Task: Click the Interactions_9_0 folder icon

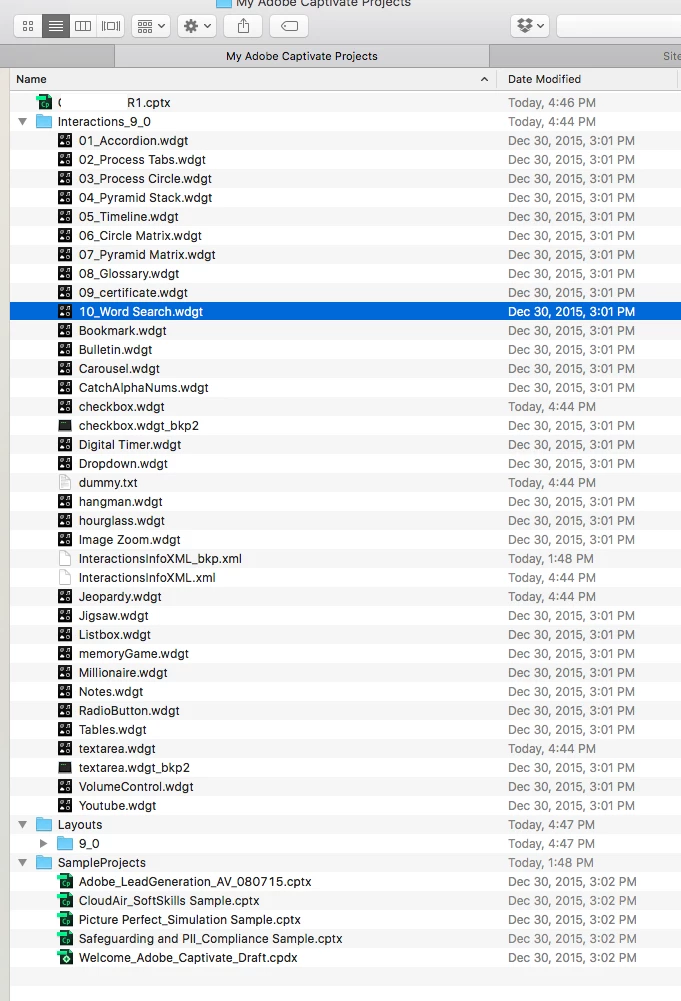Action: tap(44, 121)
